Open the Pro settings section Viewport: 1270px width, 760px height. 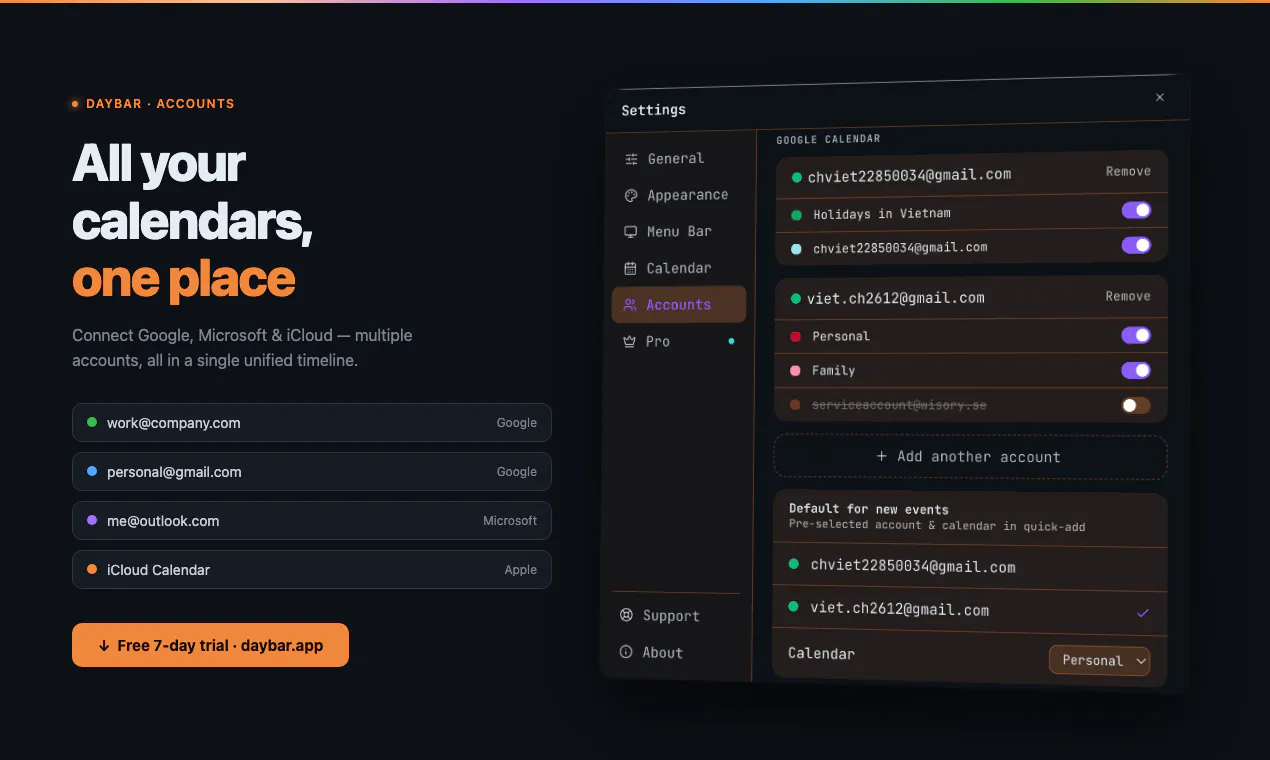678,341
